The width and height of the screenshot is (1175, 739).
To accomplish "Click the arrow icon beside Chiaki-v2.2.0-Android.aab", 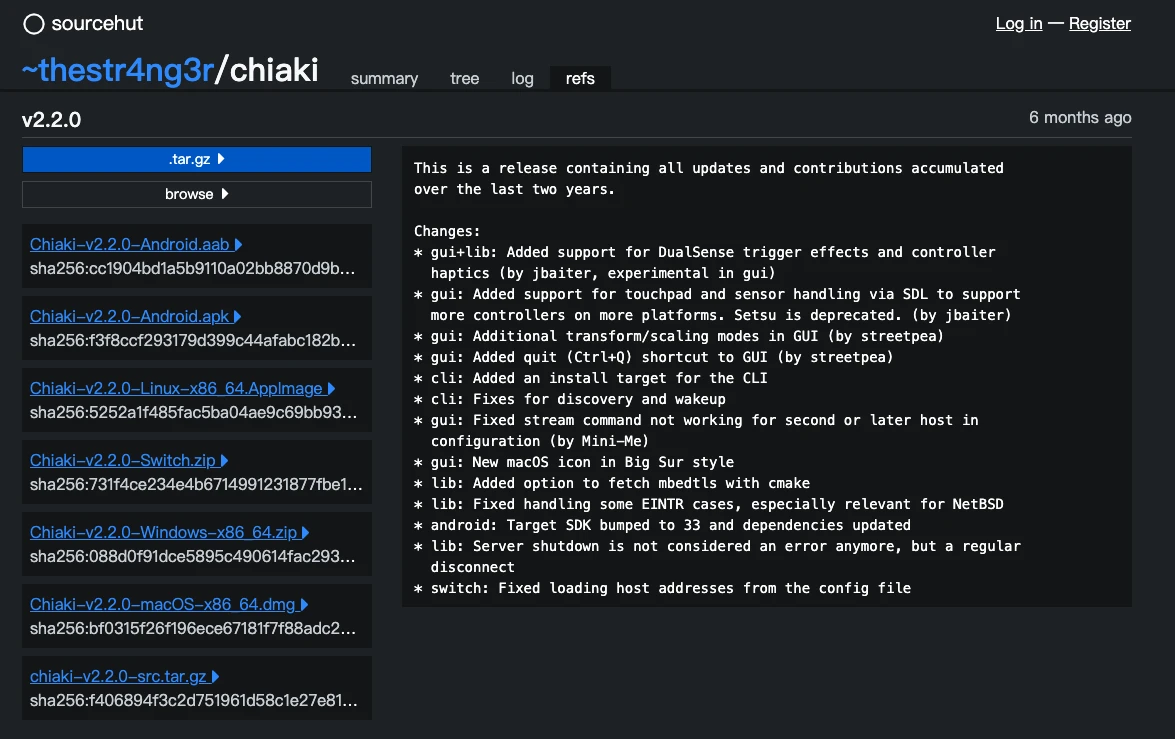I will 239,245.
